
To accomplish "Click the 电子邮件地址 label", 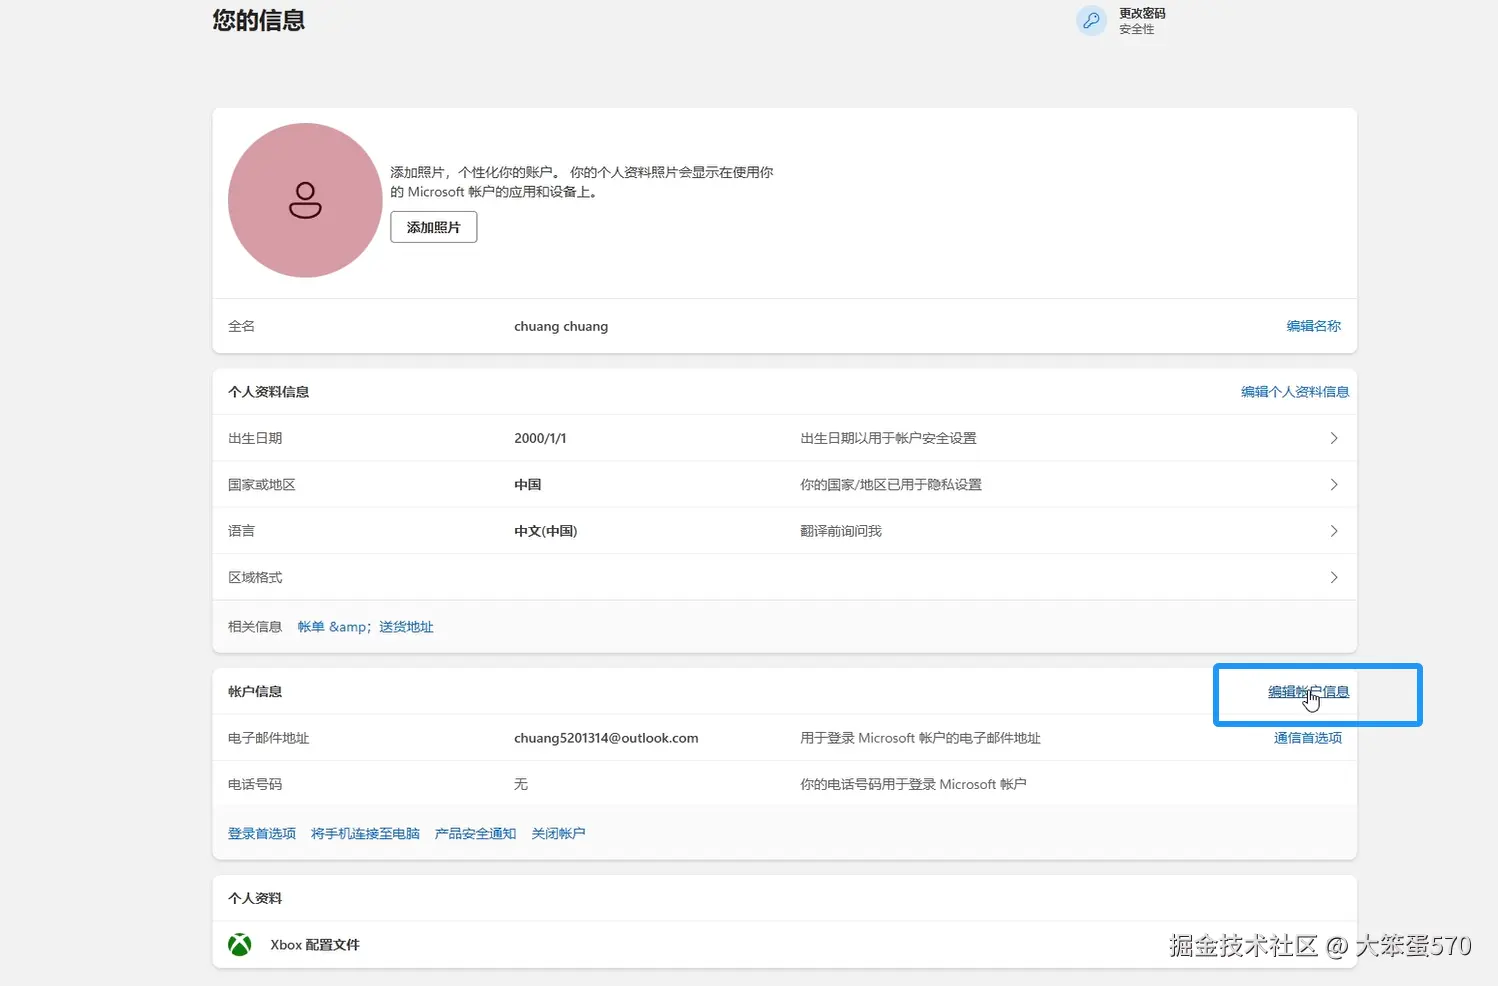I will click(269, 738).
